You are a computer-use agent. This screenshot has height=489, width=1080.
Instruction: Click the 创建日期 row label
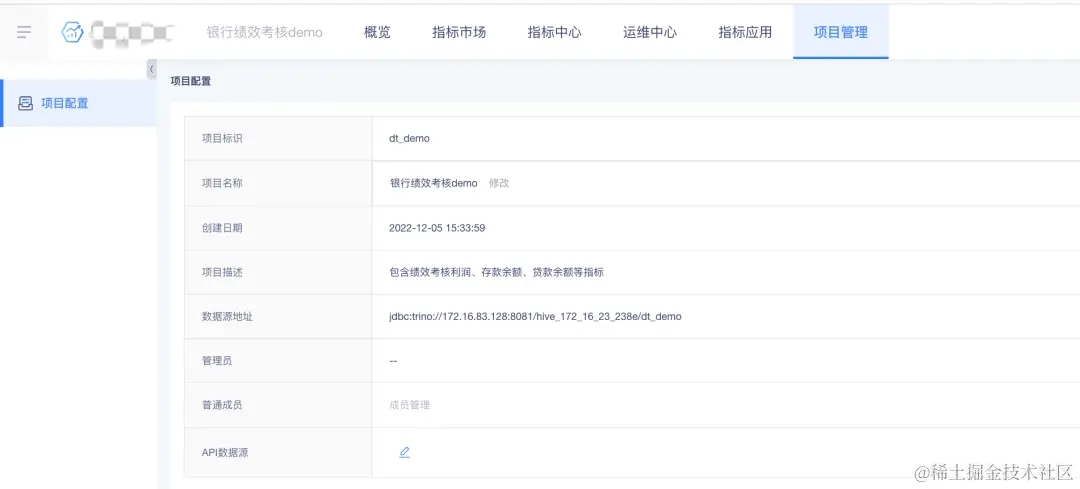tap(222, 228)
